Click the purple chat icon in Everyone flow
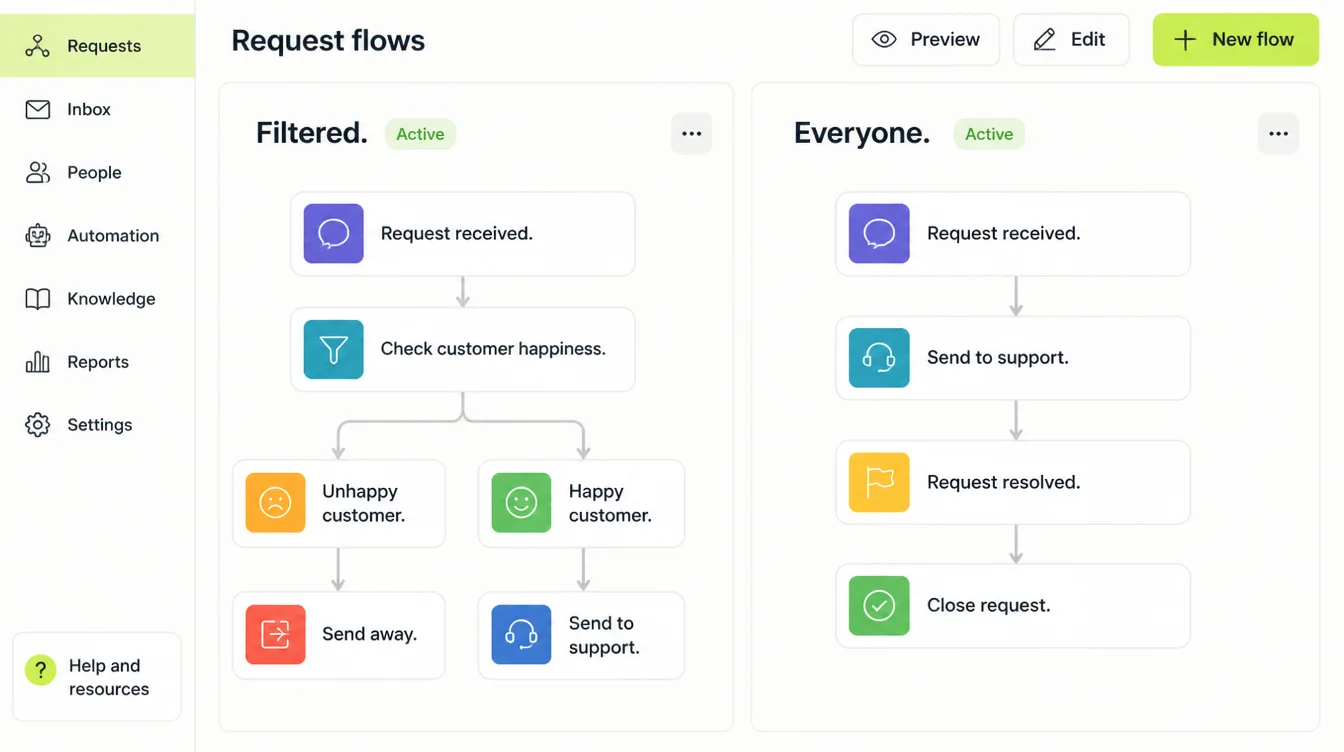 click(879, 233)
